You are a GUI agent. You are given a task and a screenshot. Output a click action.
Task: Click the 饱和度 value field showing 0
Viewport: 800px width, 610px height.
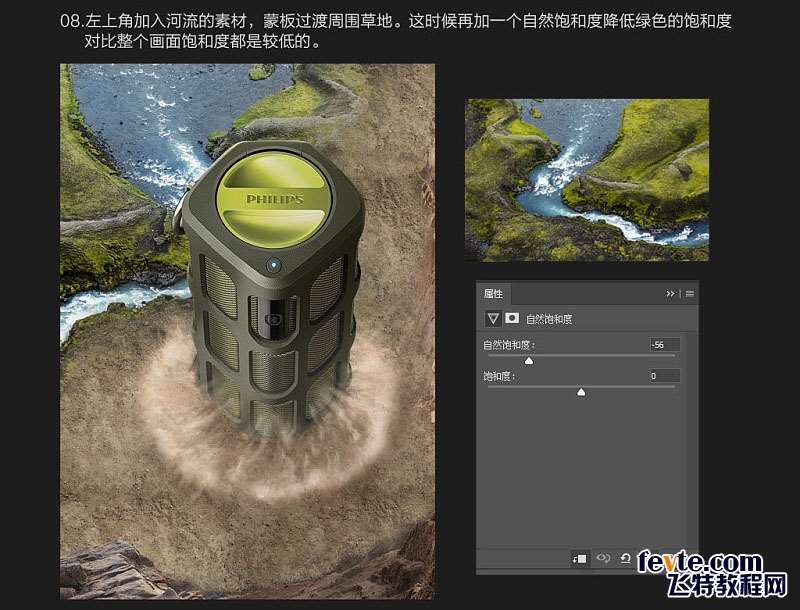point(664,376)
